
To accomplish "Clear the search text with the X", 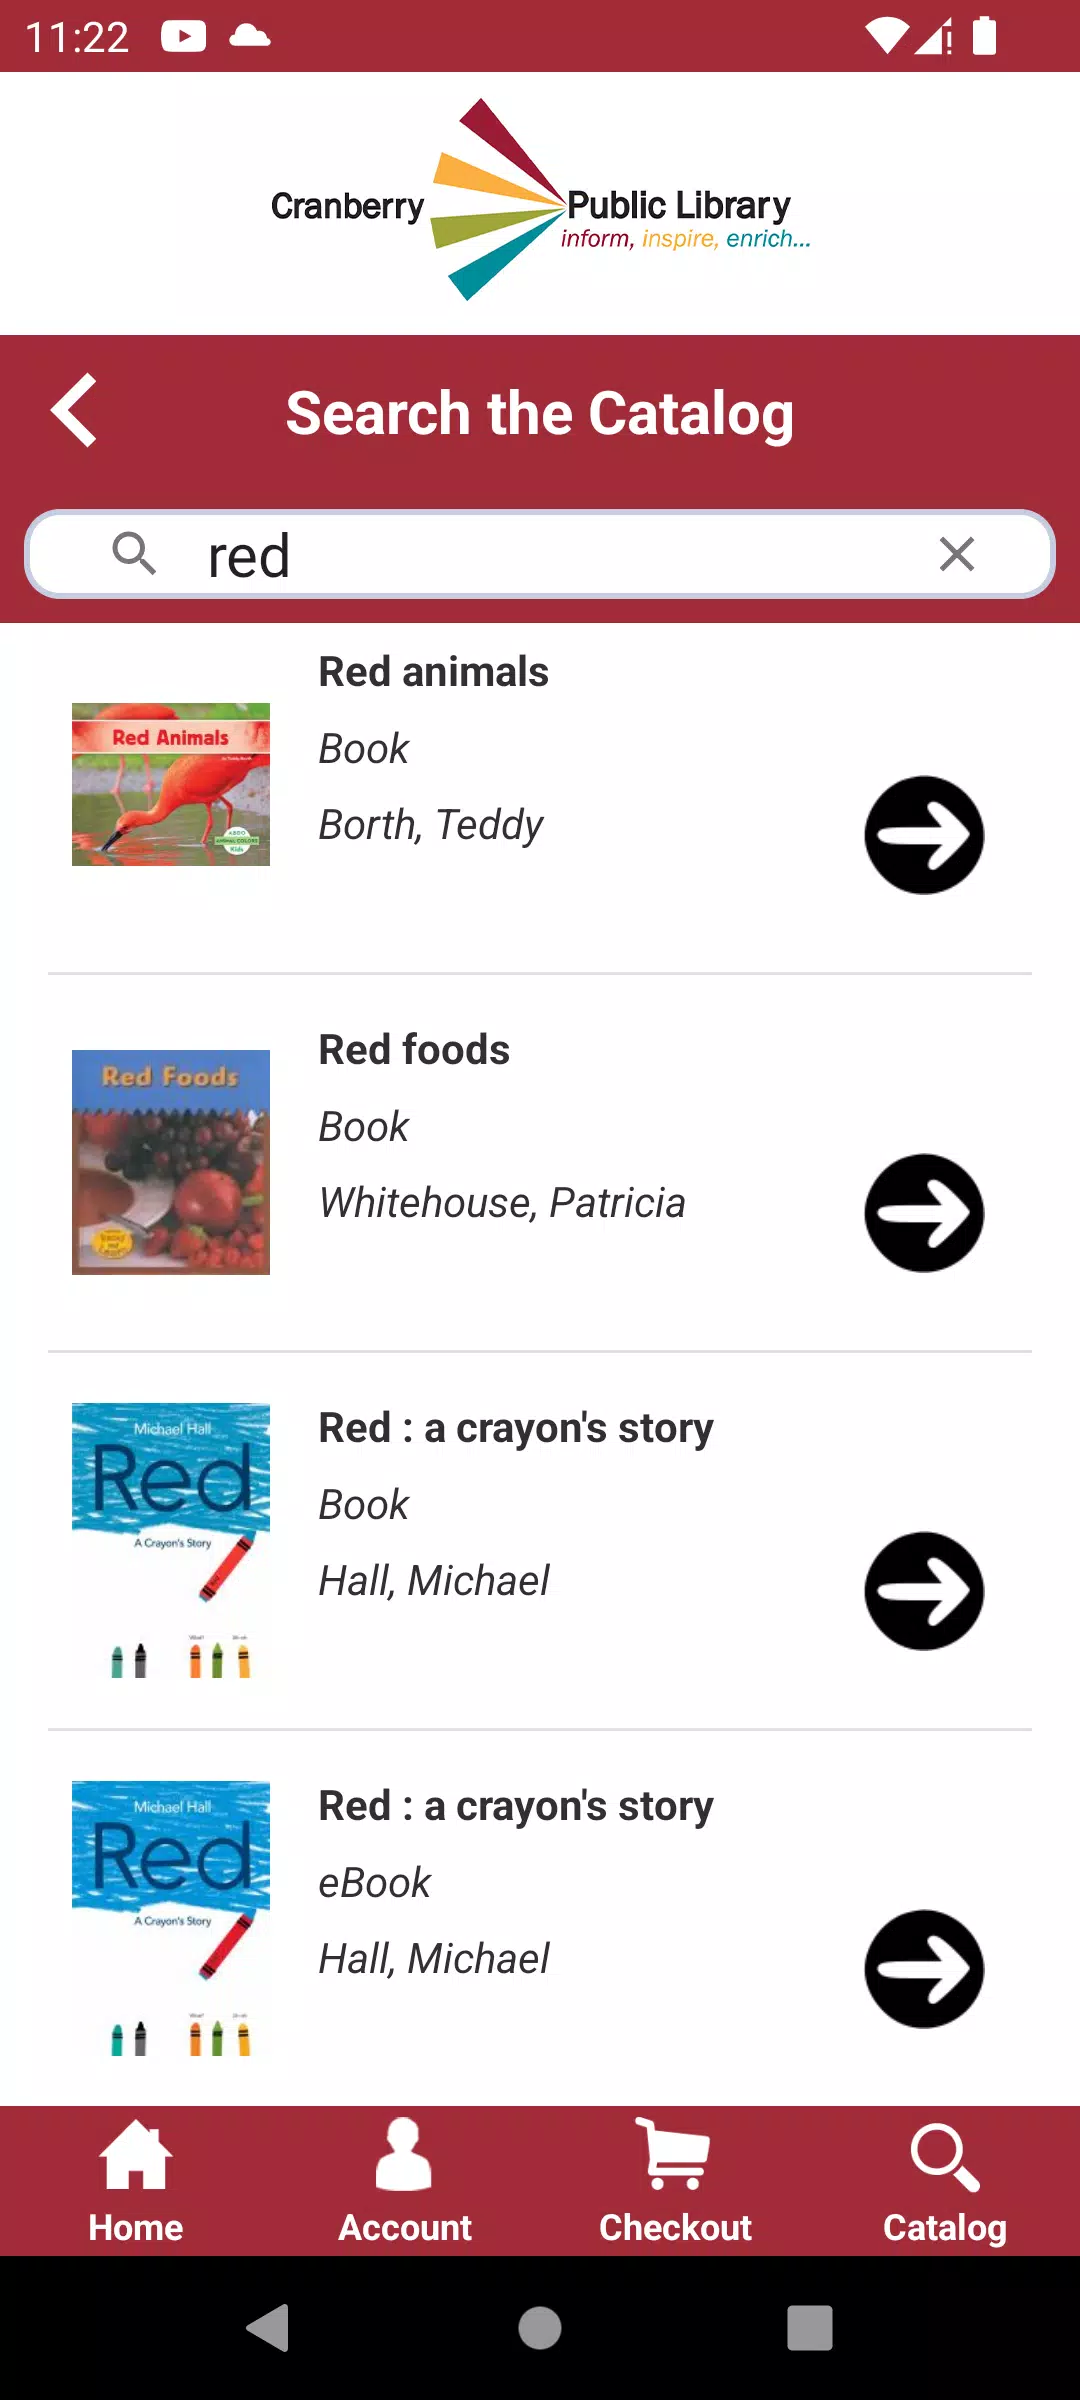I will pos(957,554).
